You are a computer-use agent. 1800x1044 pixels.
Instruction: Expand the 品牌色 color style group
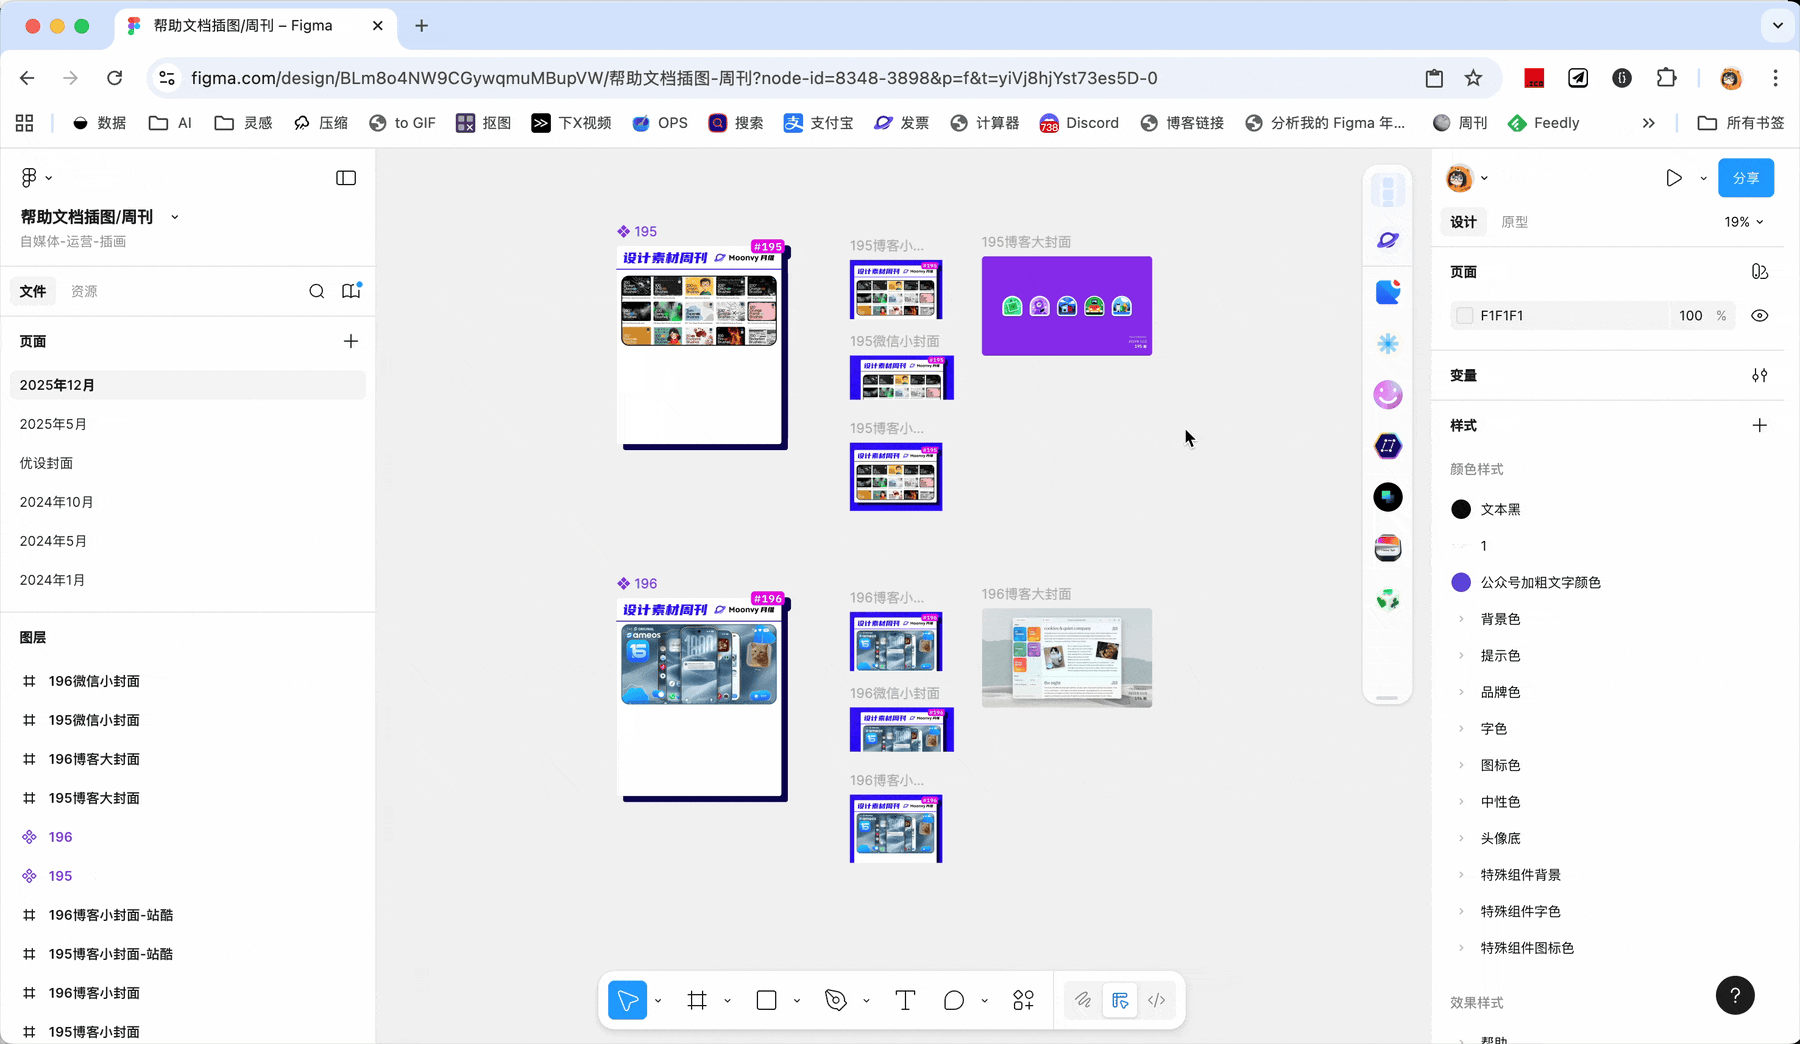[x=1461, y=692]
